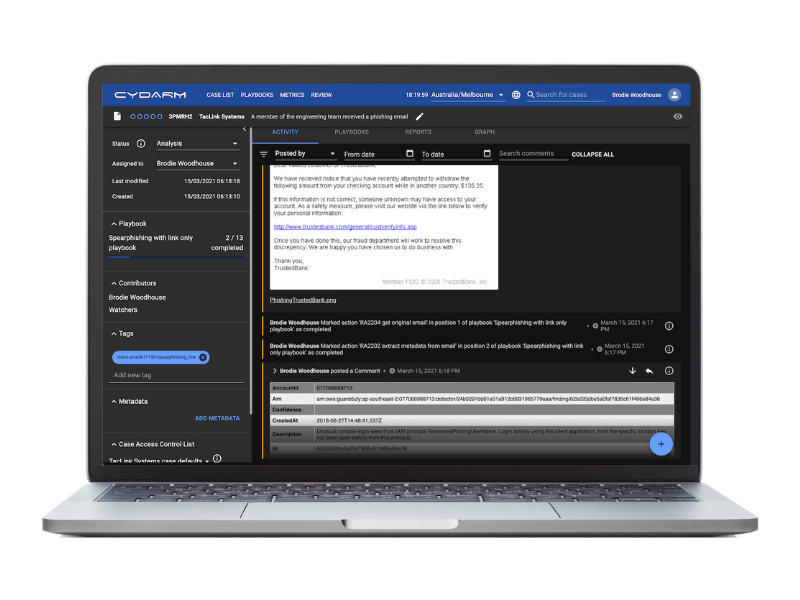800x600 pixels.
Task: Click the filter list icon
Action: [x=264, y=154]
